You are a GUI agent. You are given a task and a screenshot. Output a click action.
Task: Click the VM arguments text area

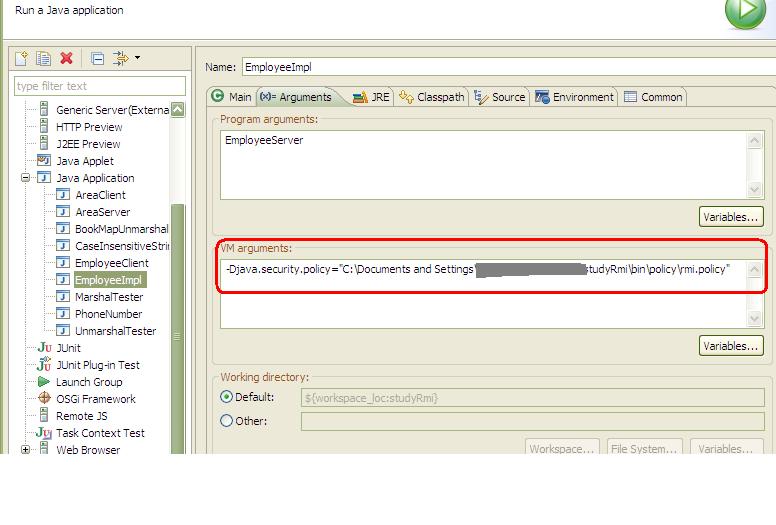(483, 294)
